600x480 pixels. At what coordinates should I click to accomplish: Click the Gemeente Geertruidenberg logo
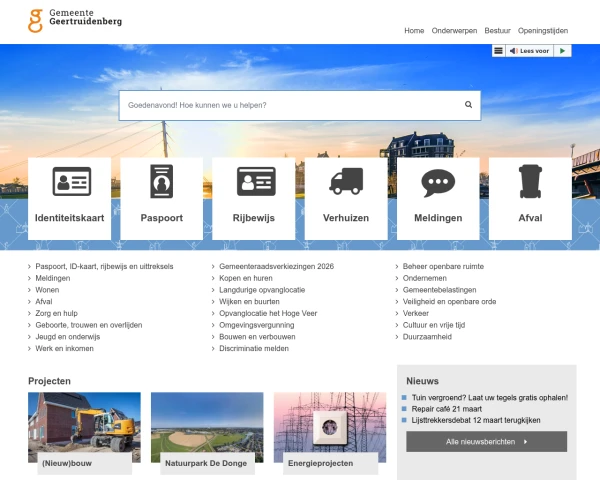click(75, 20)
